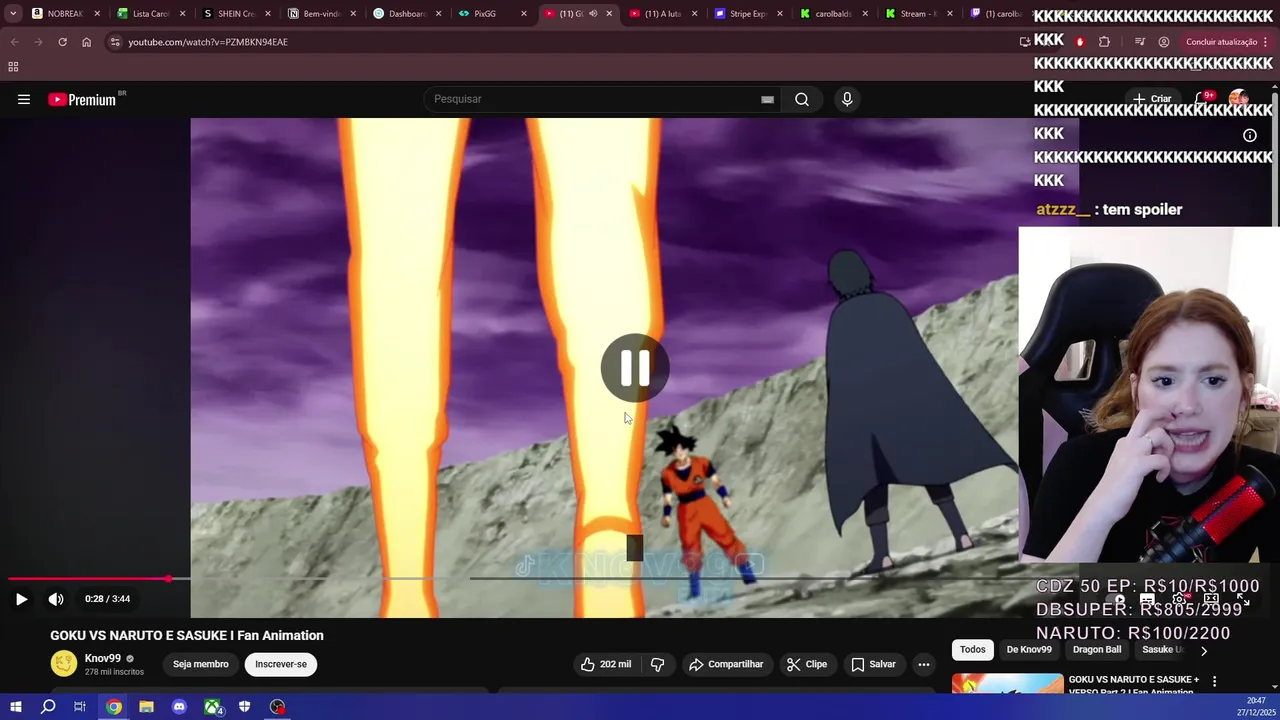
Task: Open the apps grid in bookmarks bar
Action: pyautogui.click(x=13, y=67)
